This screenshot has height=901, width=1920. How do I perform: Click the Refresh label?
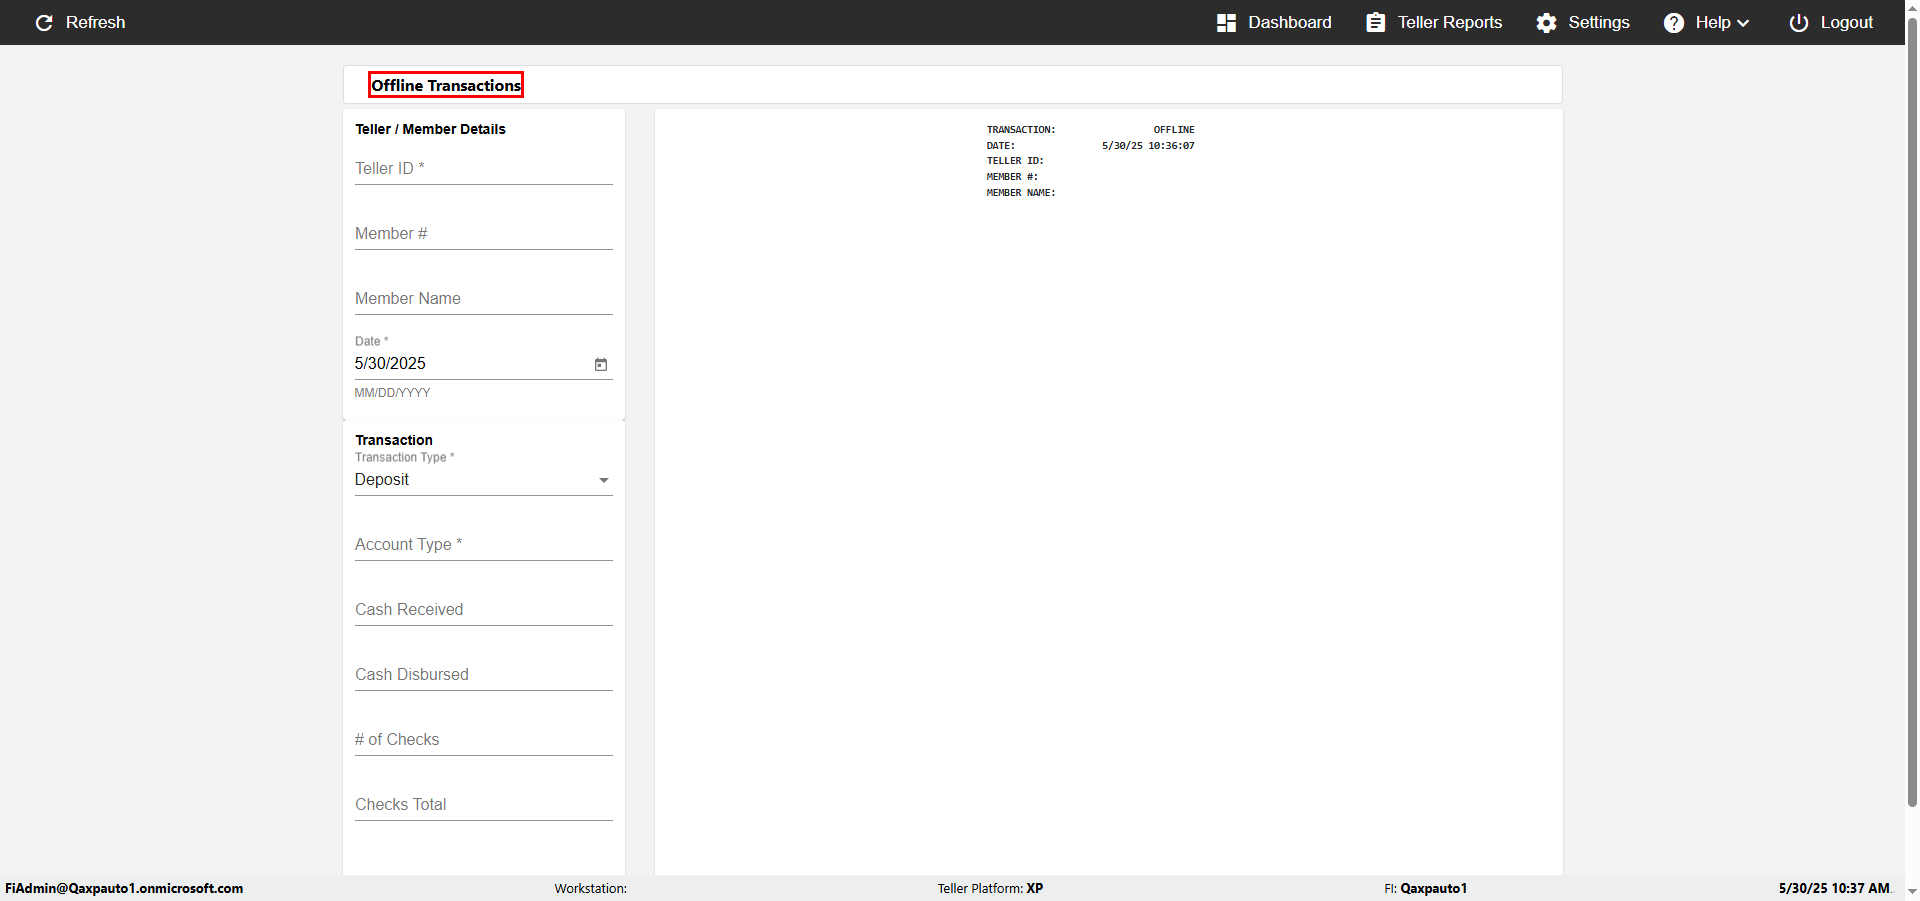95,22
